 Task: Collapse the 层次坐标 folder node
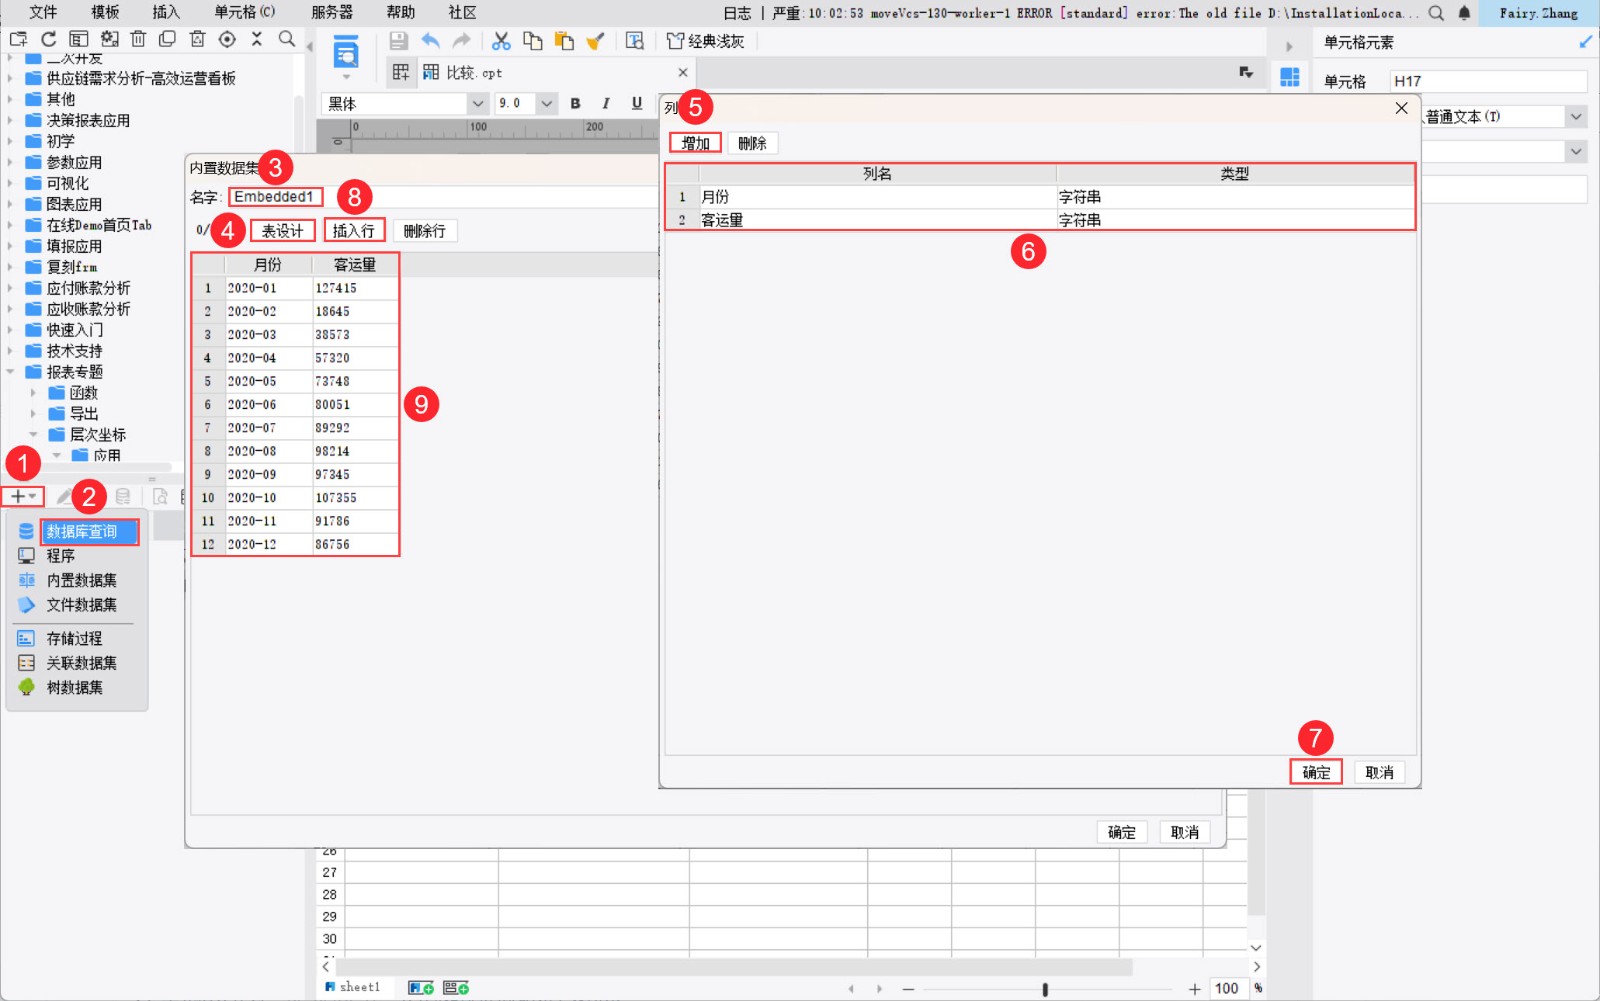(x=33, y=435)
